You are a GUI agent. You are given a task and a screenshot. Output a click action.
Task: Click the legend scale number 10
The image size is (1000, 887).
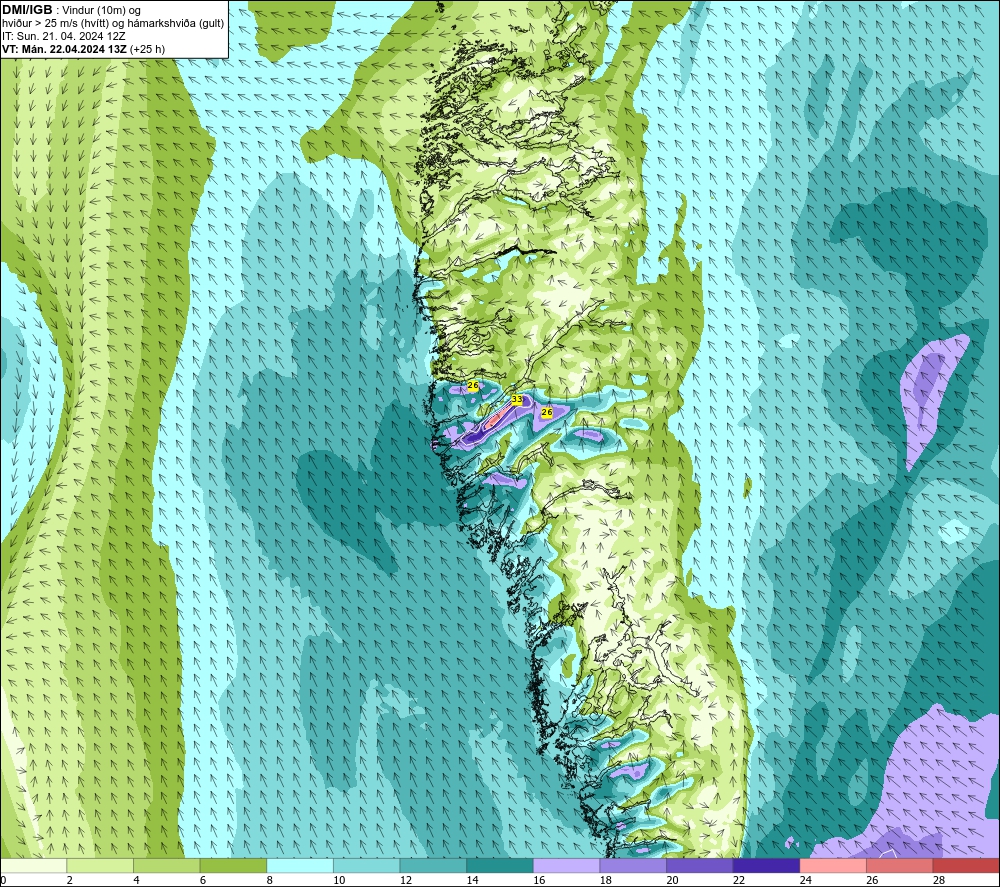point(339,881)
